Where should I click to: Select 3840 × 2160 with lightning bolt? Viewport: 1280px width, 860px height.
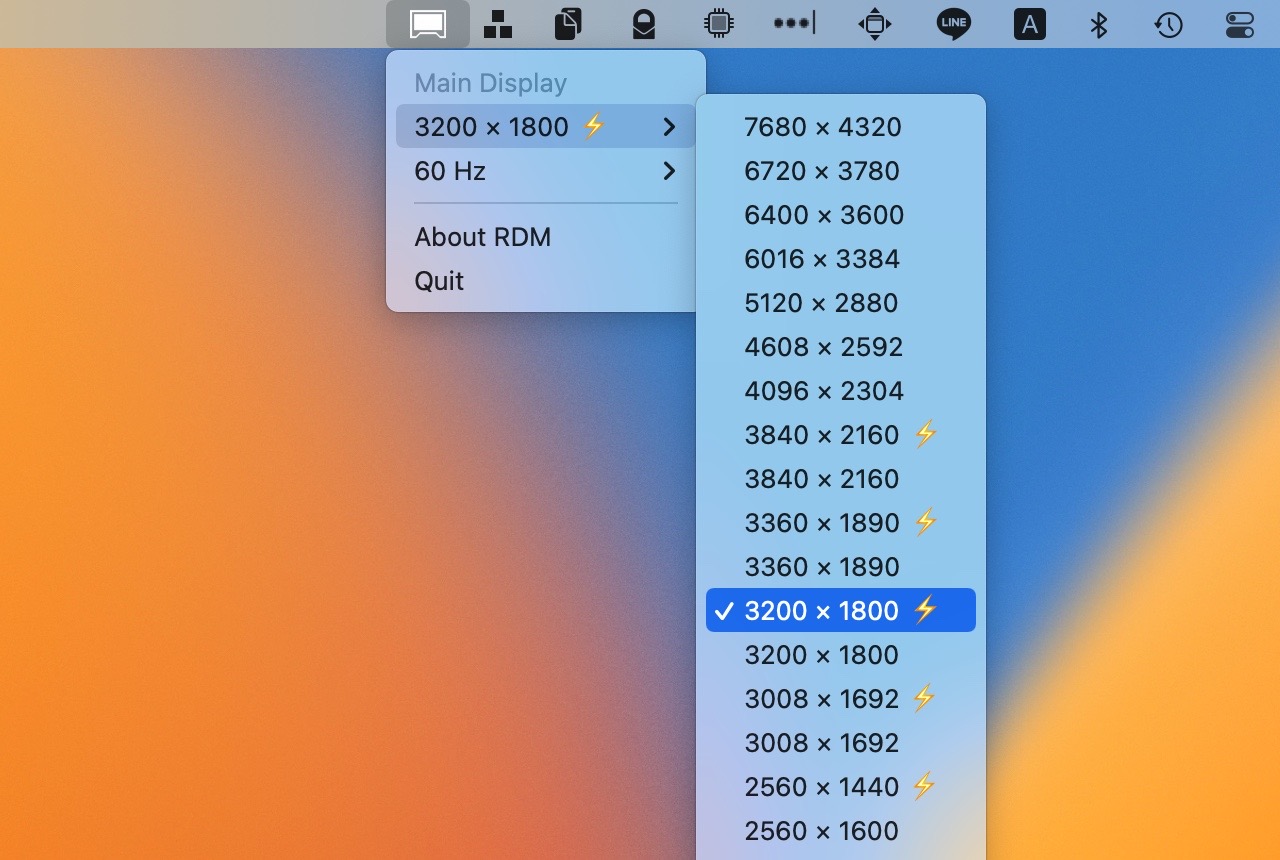pos(841,435)
